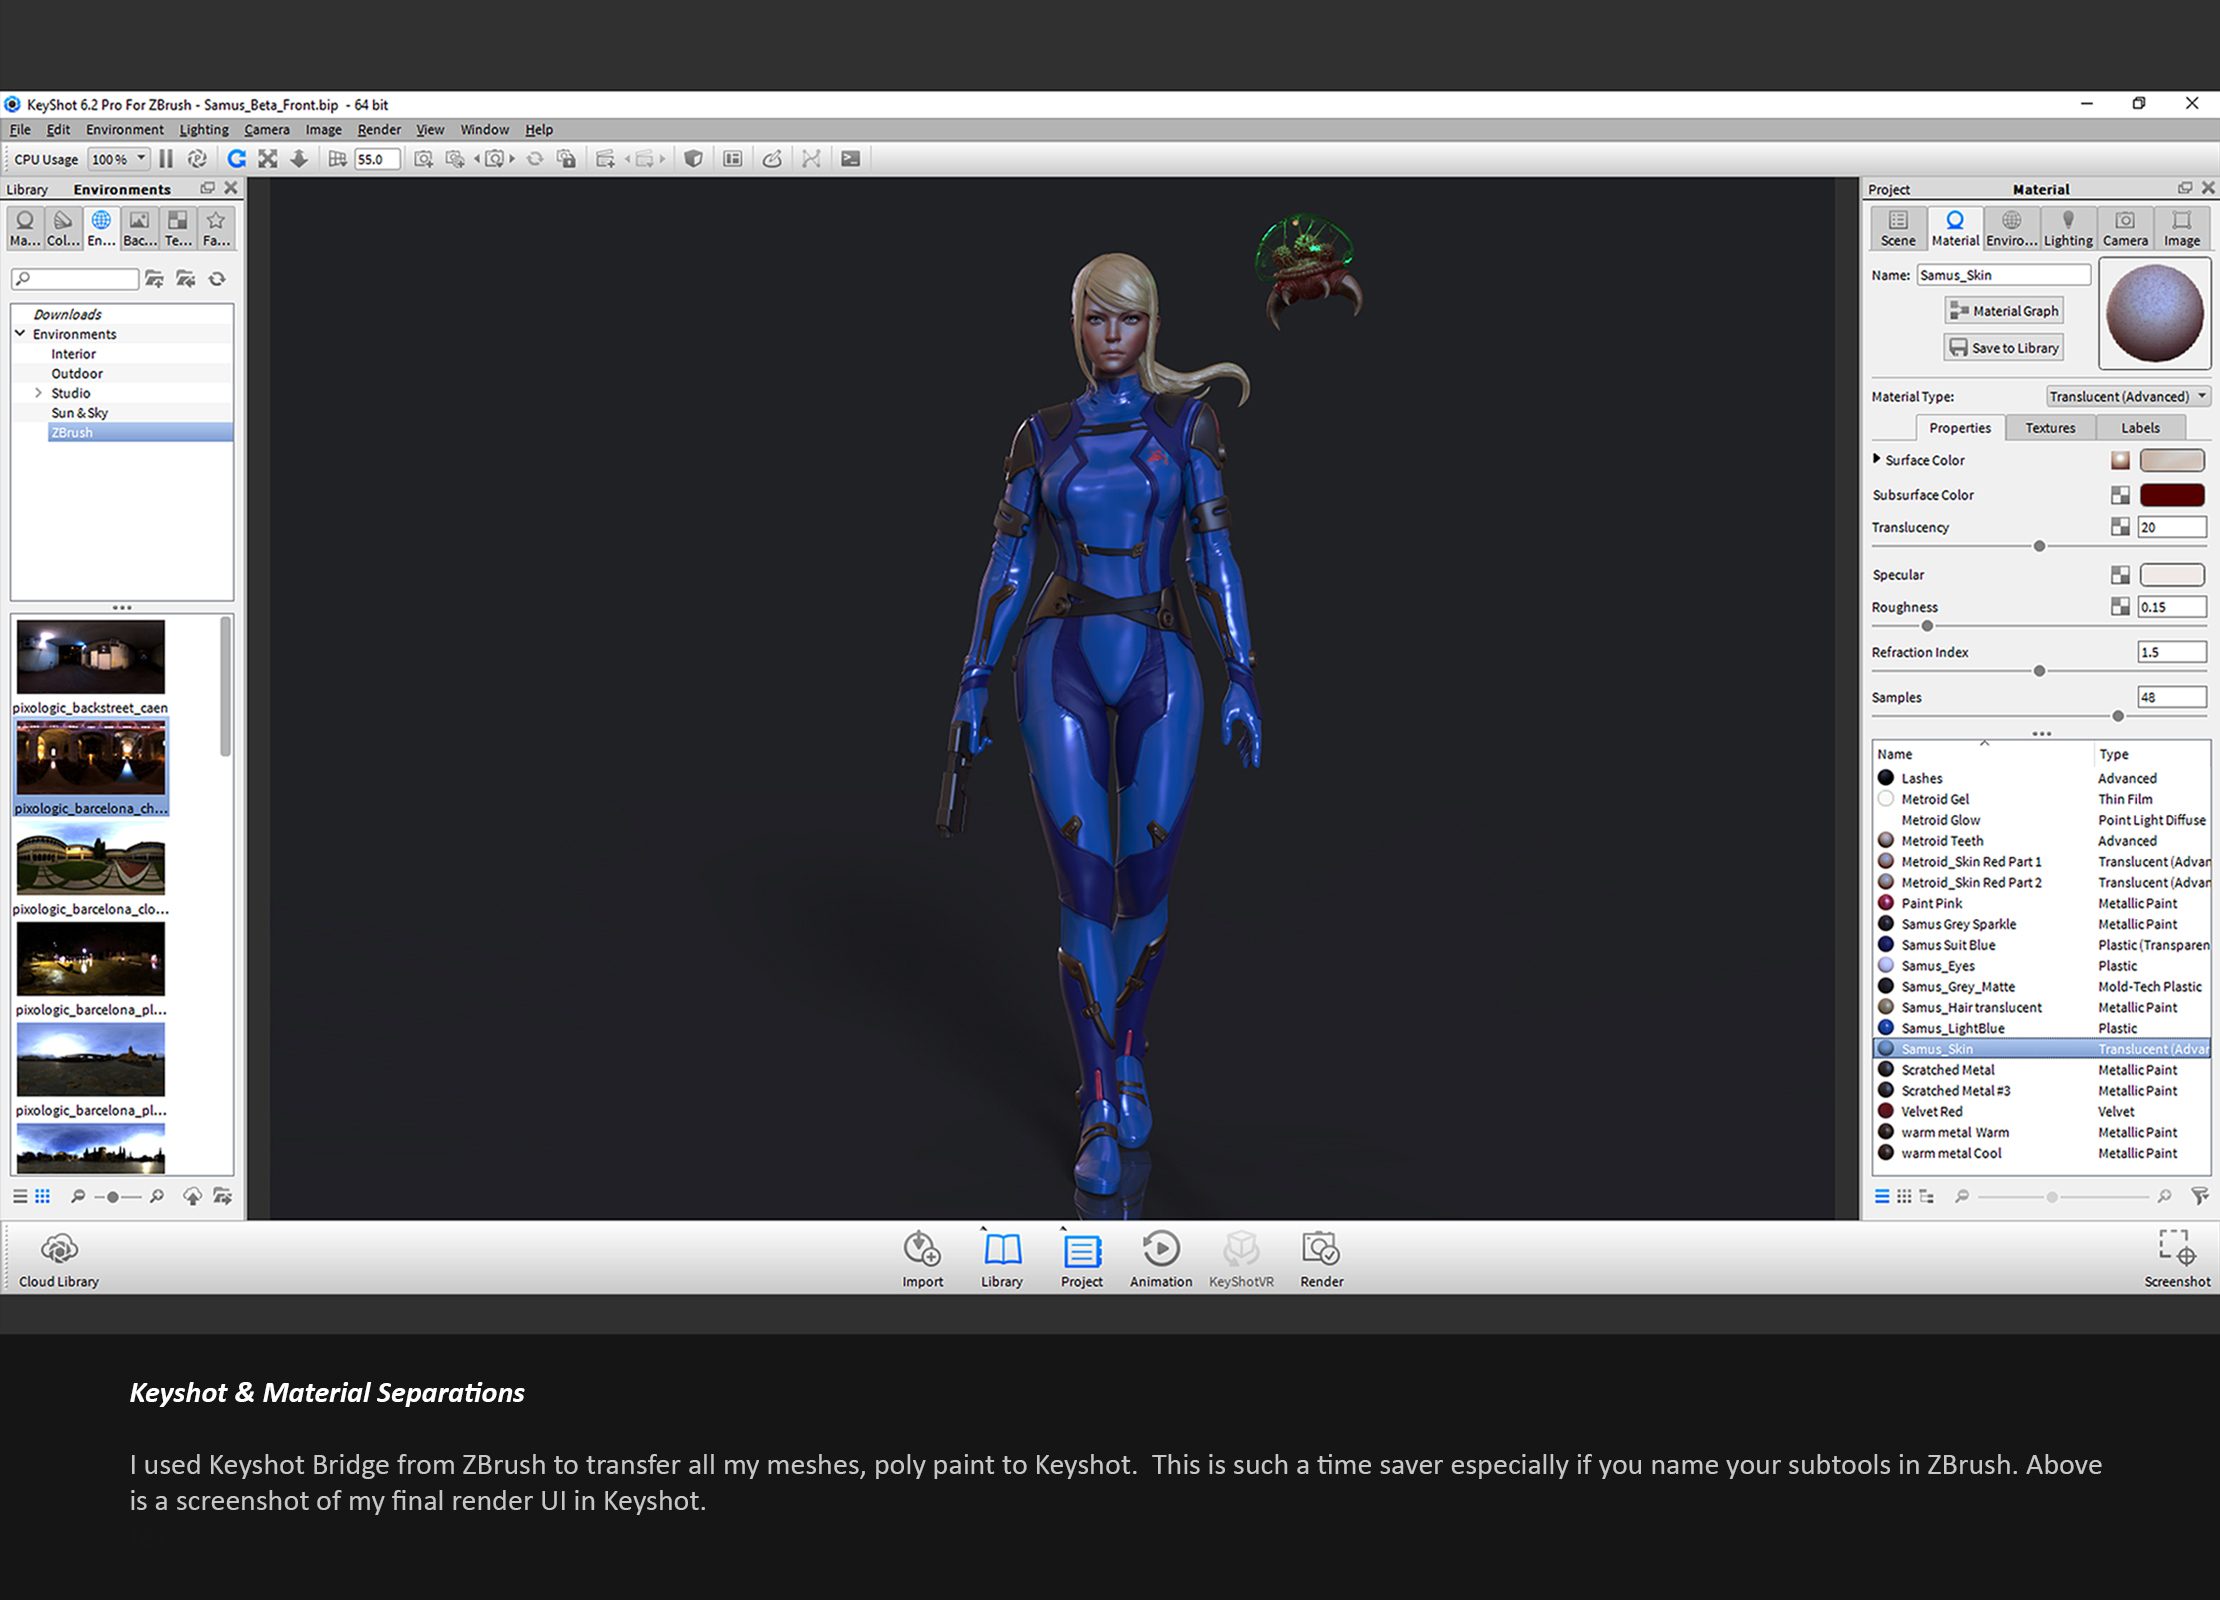The width and height of the screenshot is (2220, 1600).
Task: Click the add folder icon in Library
Action: point(154,279)
